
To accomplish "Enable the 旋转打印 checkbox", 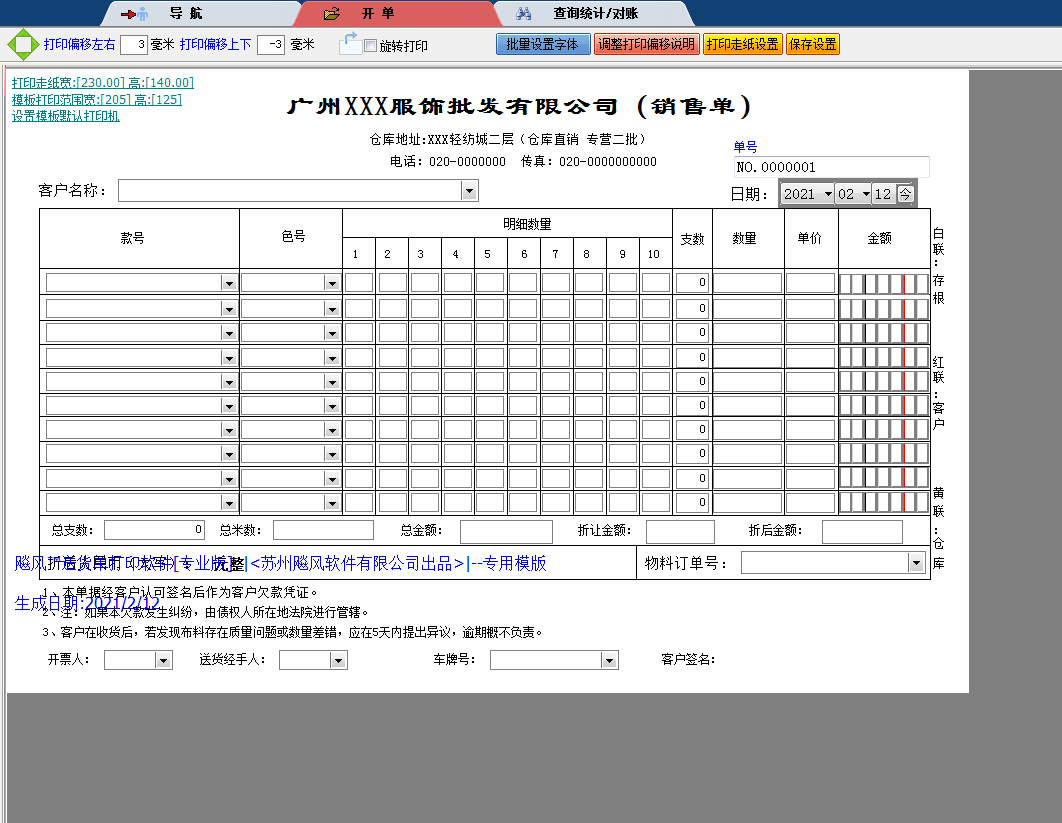I will coord(370,46).
